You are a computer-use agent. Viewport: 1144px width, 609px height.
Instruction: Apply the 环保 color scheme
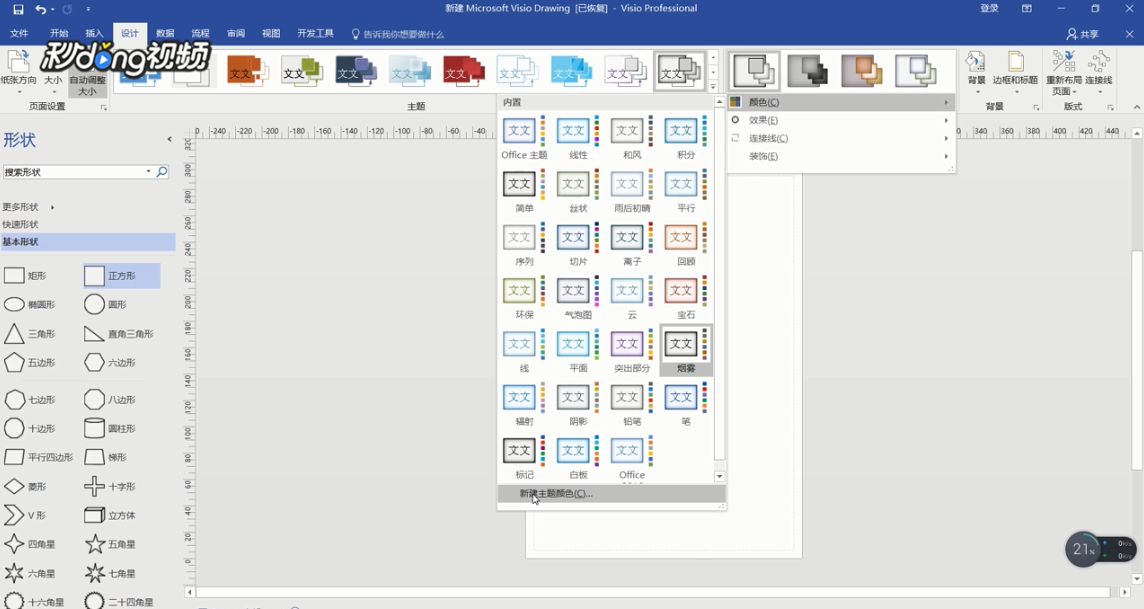tap(524, 298)
